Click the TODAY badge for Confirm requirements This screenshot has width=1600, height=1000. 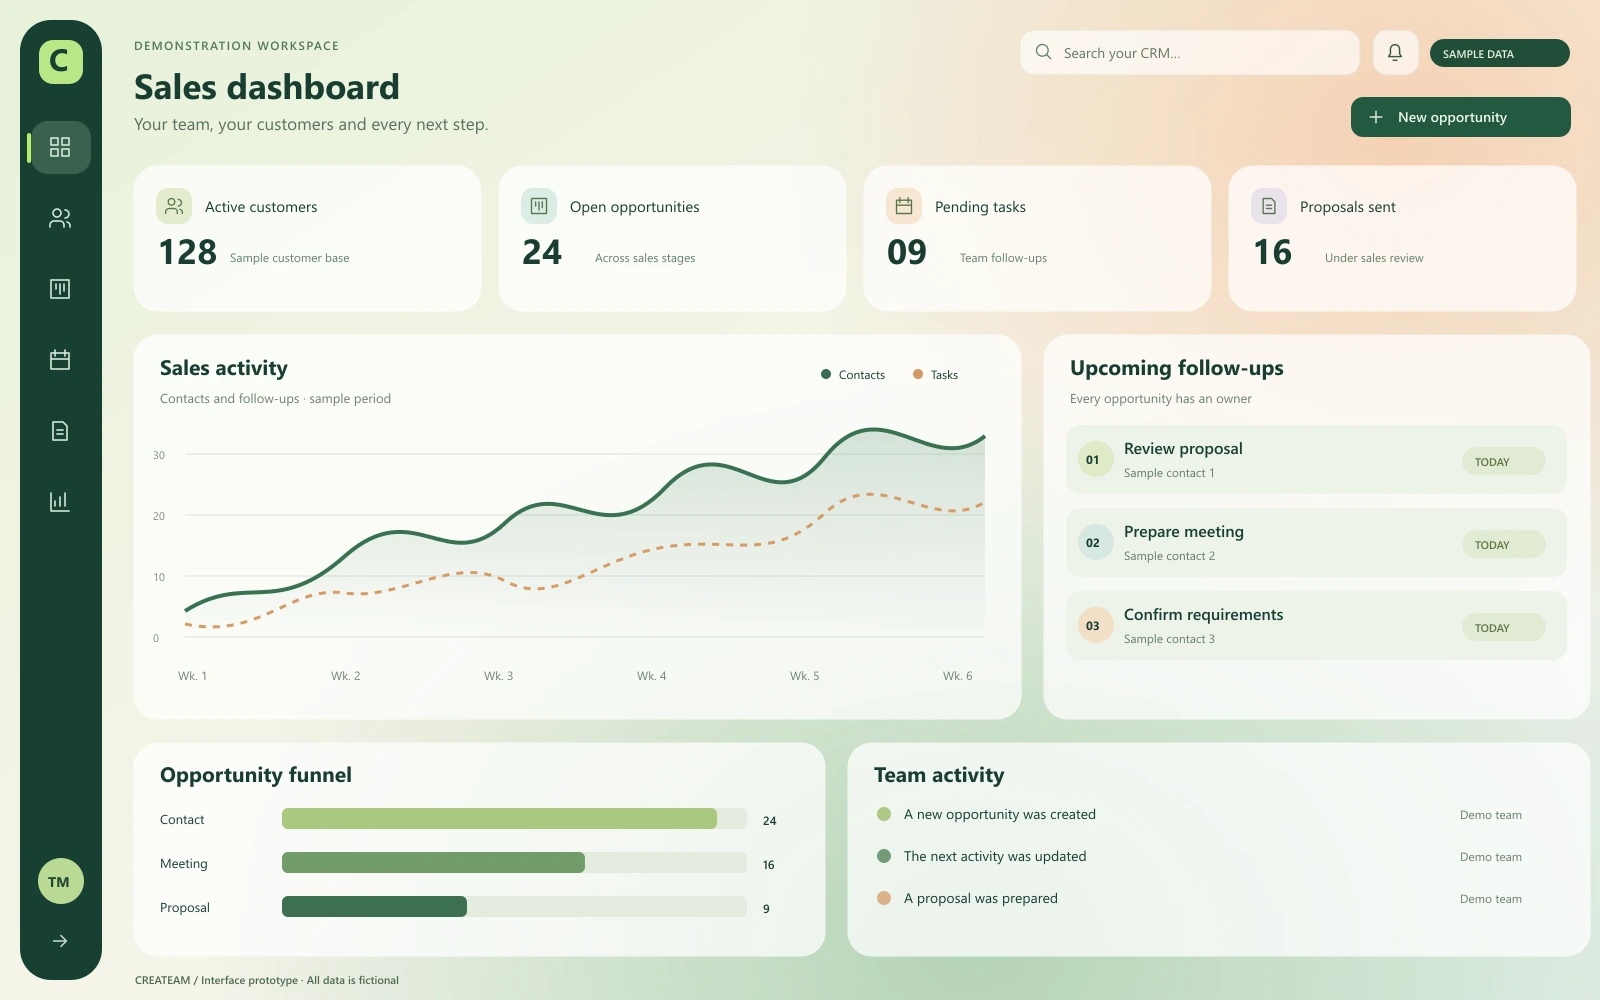(1504, 627)
